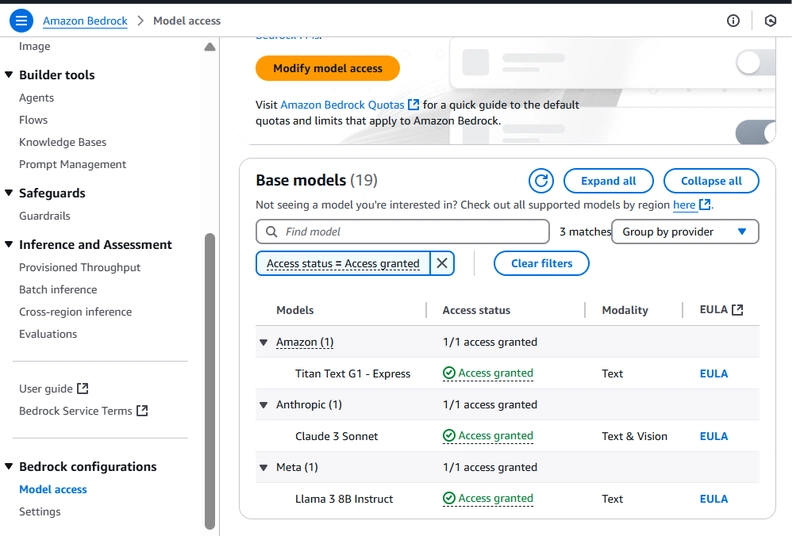800x536 pixels.
Task: Refresh the base models list
Action: pos(541,181)
